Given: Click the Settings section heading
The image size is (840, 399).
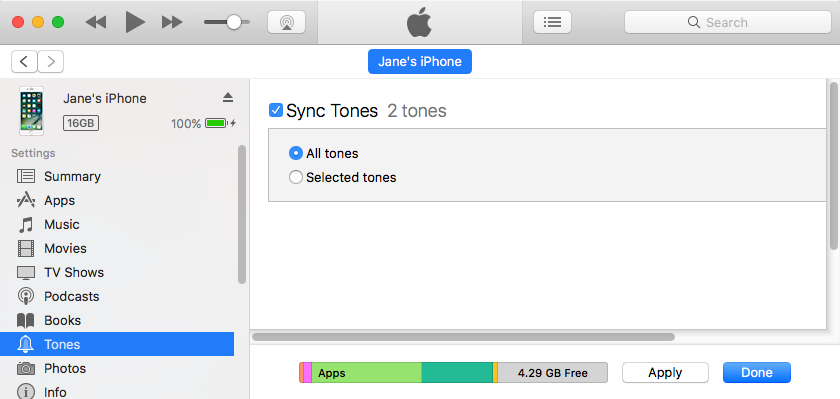Looking at the screenshot, I should tap(33, 153).
